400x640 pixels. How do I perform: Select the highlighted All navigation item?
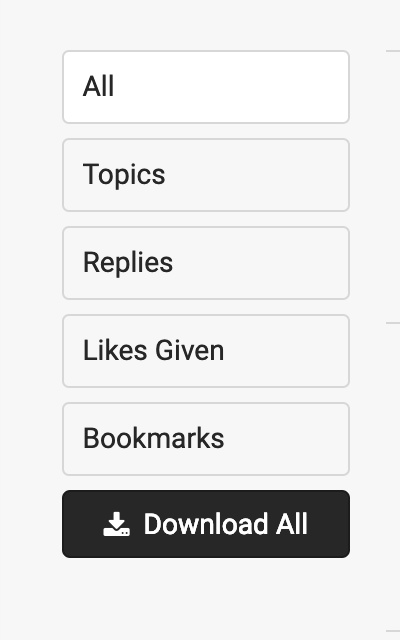[206, 87]
